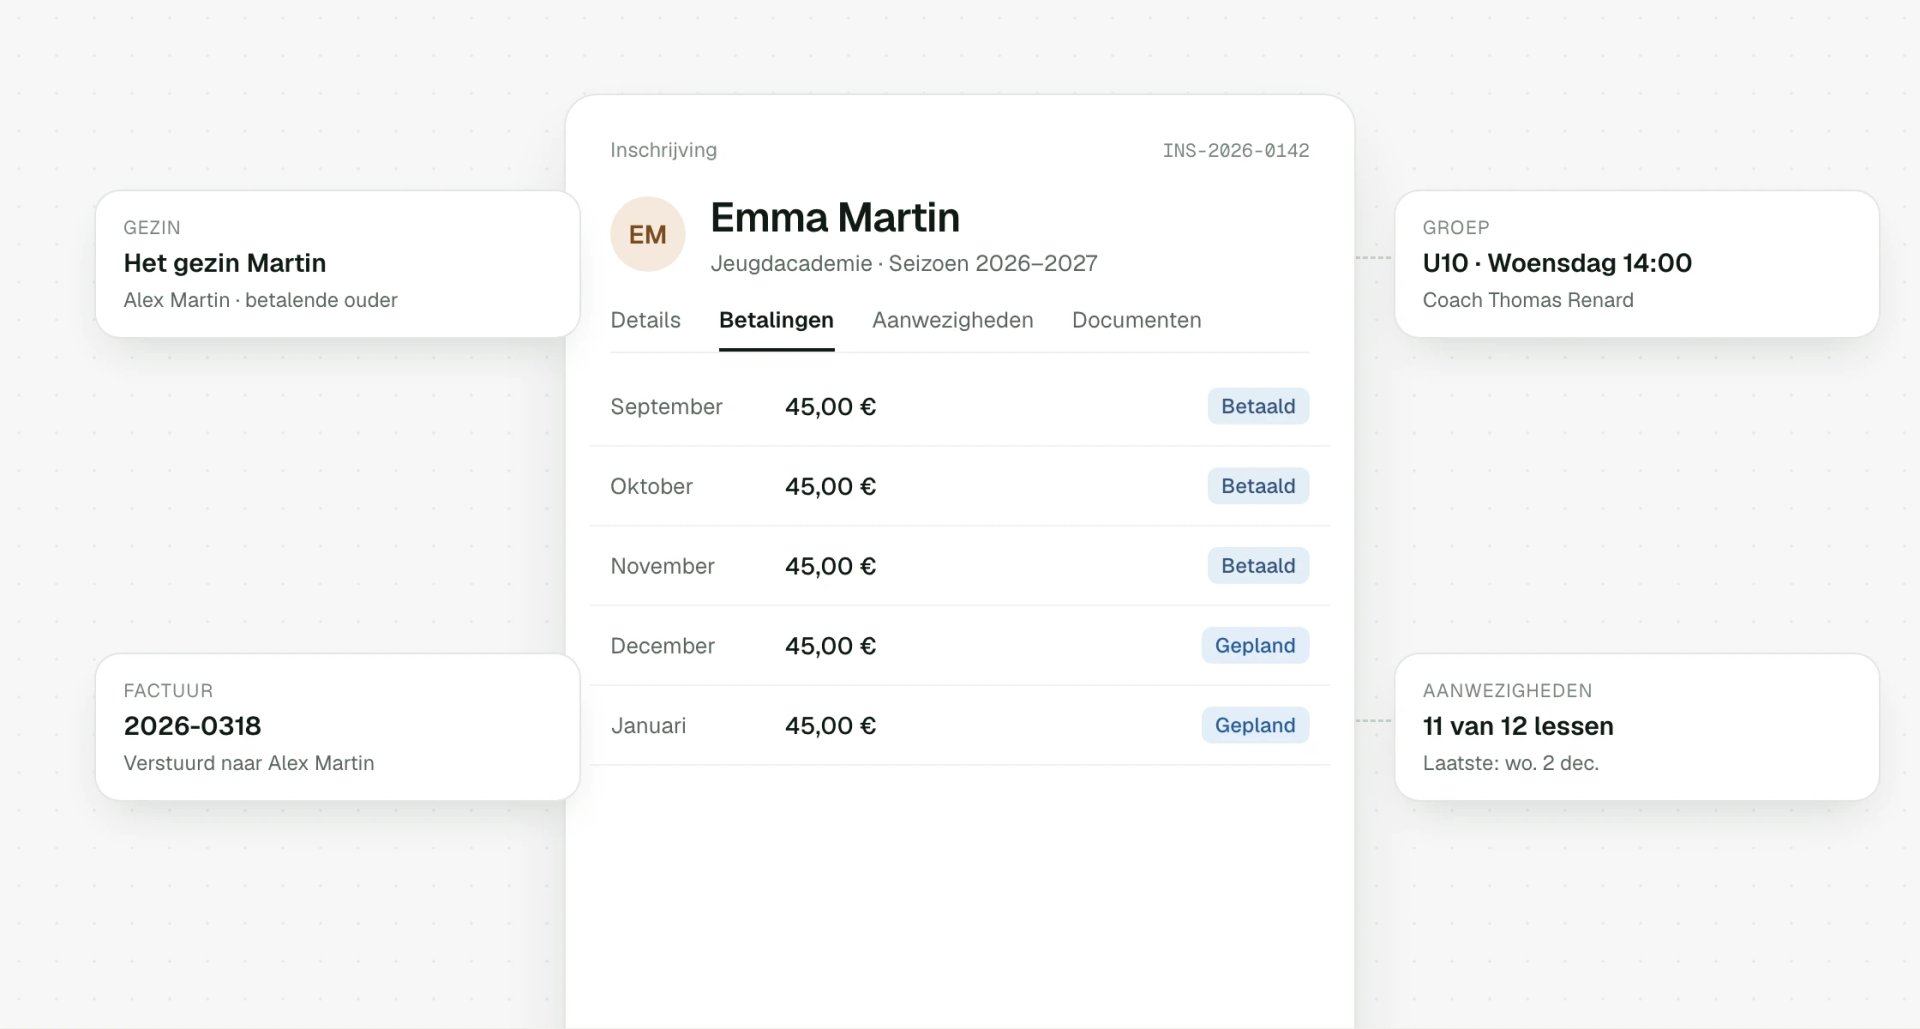Click Betaald badge in November row
This screenshot has width=1920, height=1029.
click(x=1258, y=566)
